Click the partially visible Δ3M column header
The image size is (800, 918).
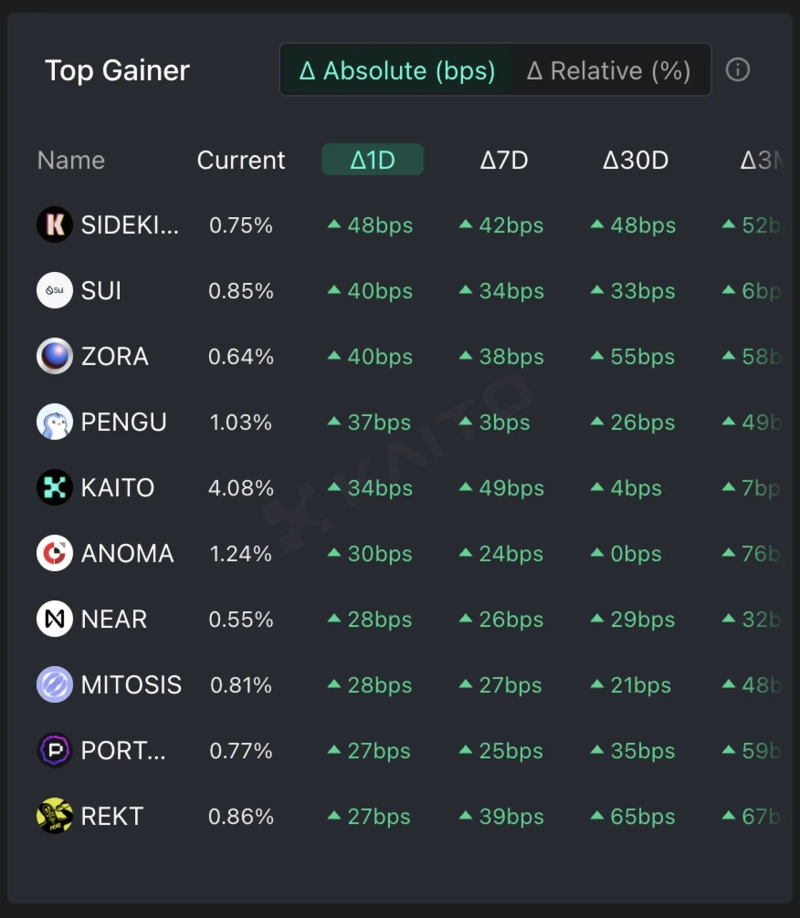coord(760,160)
